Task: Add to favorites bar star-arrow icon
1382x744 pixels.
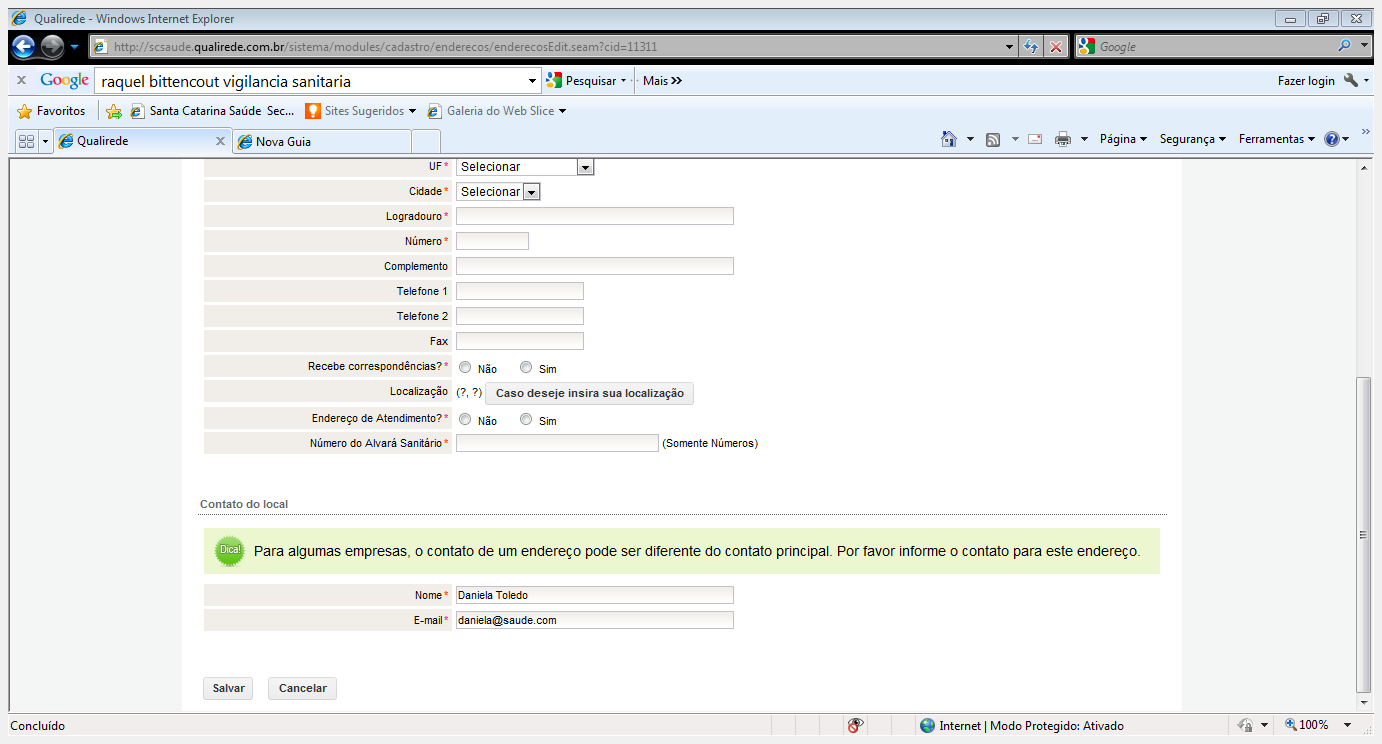Action: pyautogui.click(x=114, y=111)
